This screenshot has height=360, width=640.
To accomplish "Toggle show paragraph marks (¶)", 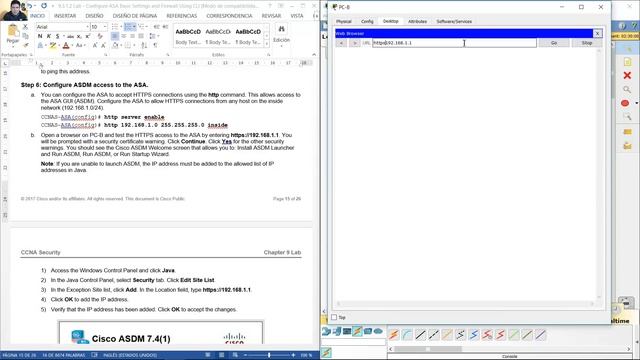I will pyautogui.click(x=156, y=46).
